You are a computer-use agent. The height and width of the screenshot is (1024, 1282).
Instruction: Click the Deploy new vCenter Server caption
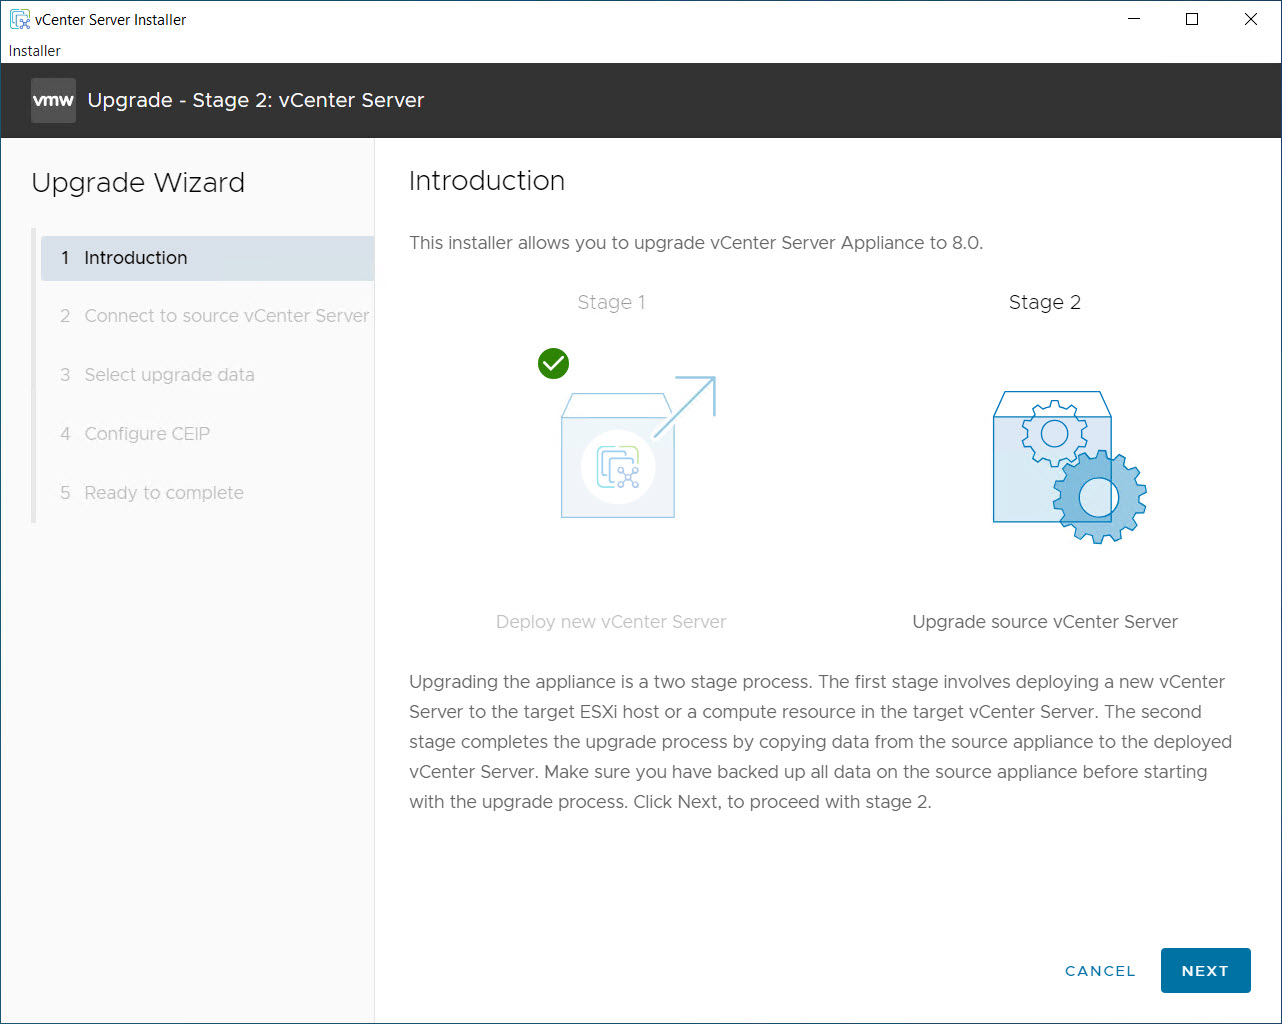(611, 622)
